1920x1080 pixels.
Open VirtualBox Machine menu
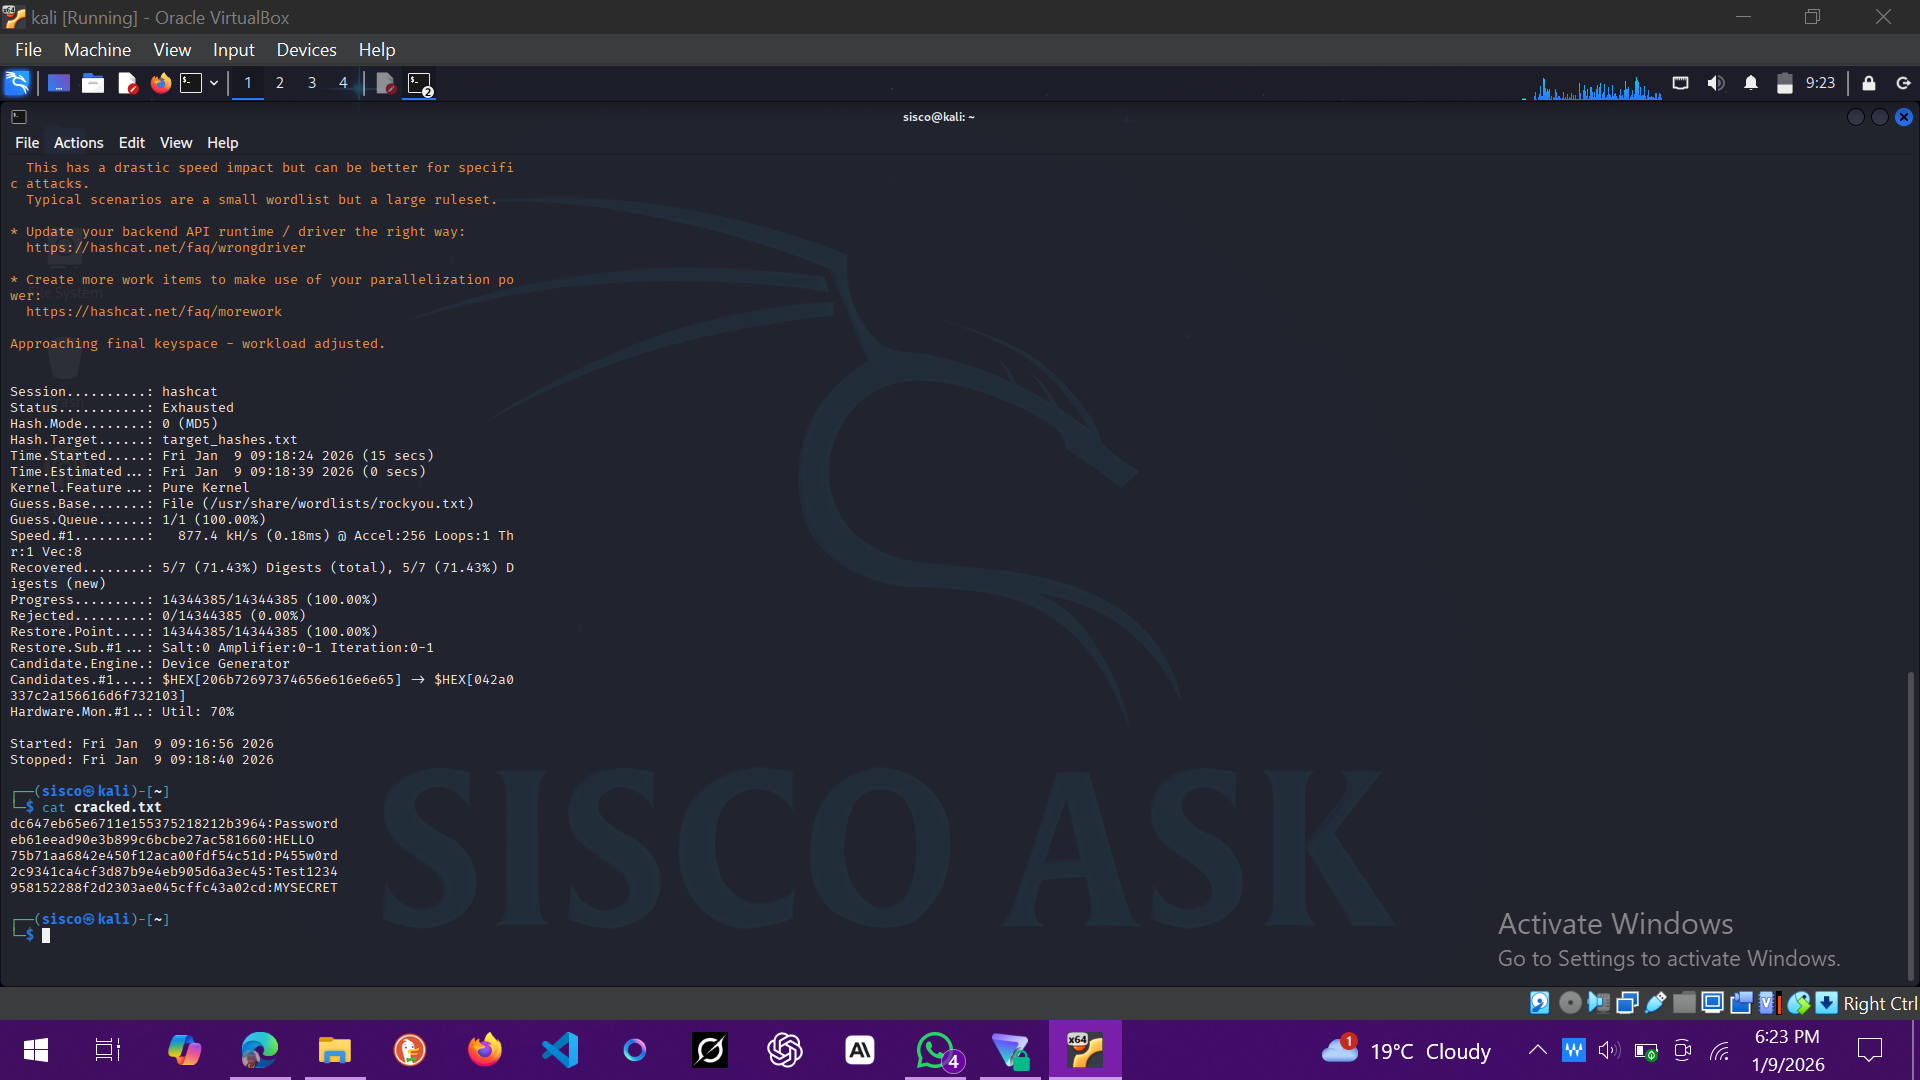click(x=97, y=50)
